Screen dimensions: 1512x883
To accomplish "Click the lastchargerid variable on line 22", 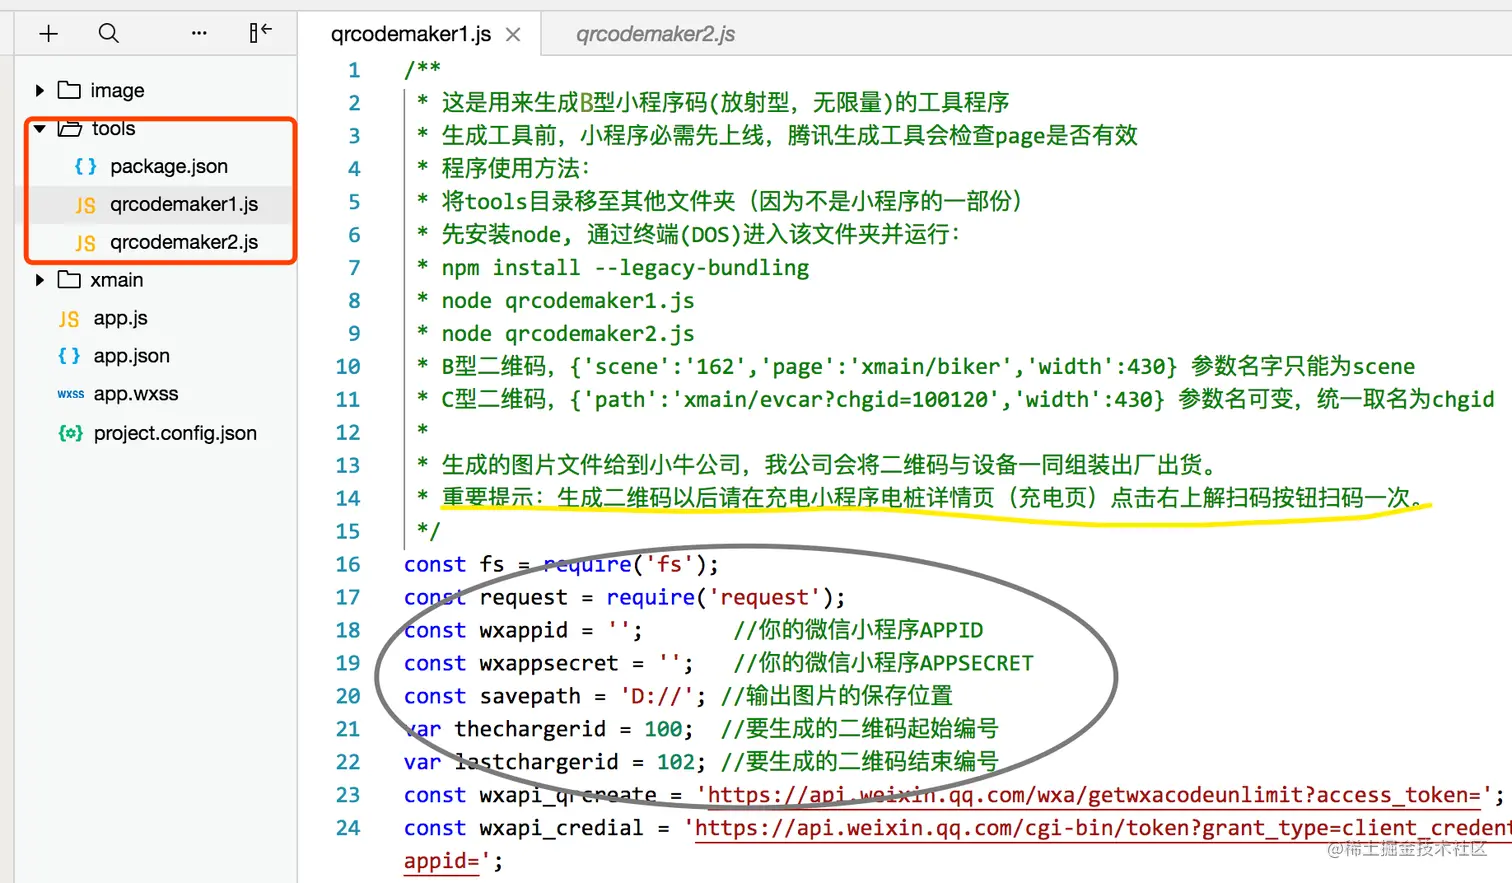I will [x=536, y=763].
